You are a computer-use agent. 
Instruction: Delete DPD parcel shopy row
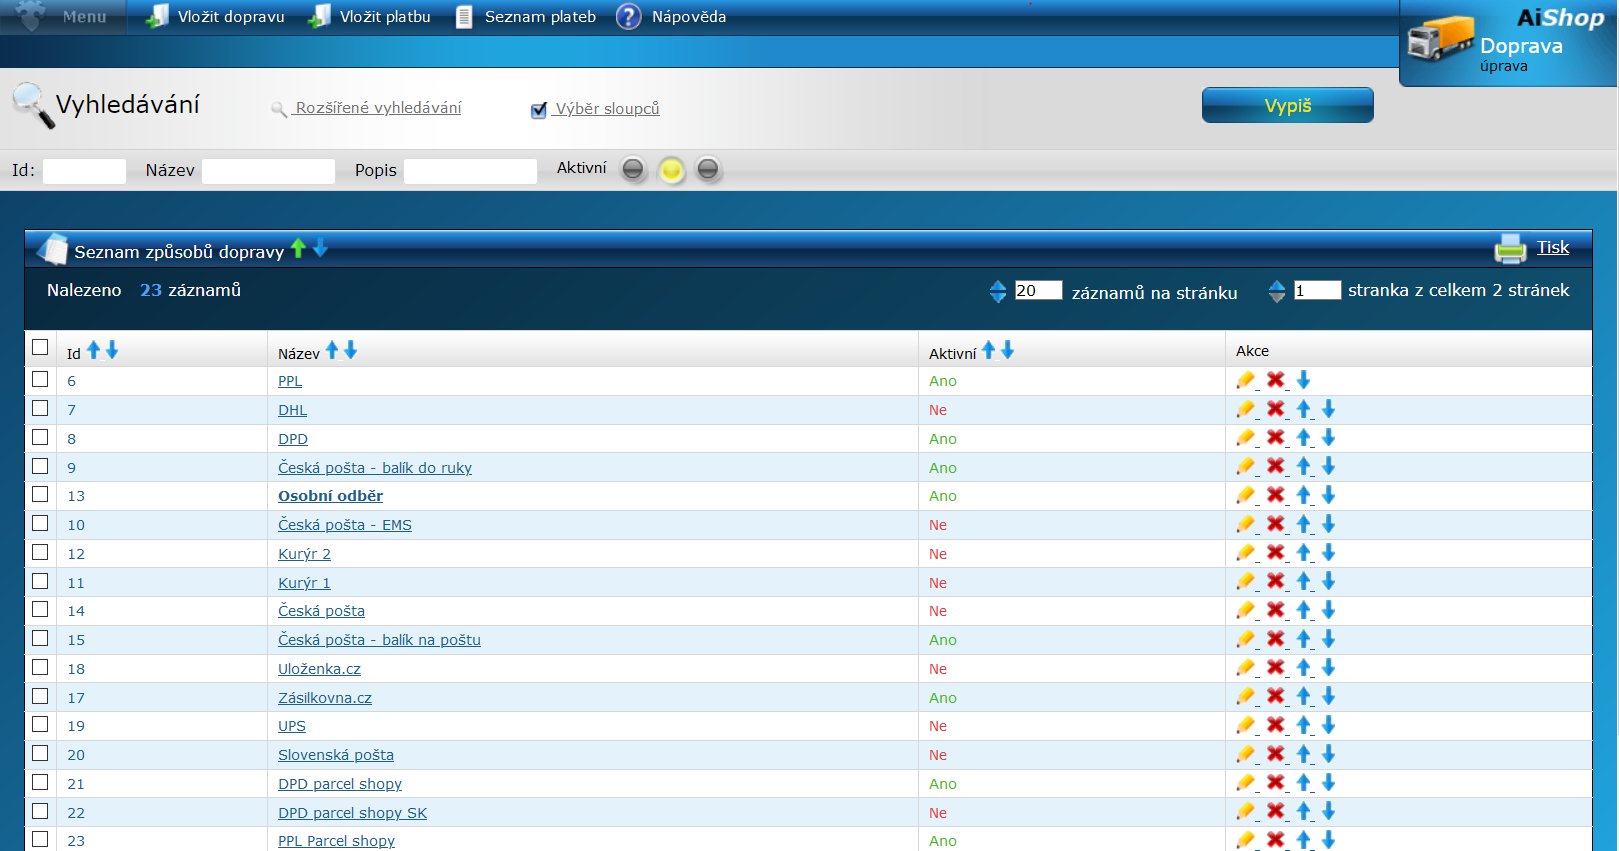coord(1275,783)
